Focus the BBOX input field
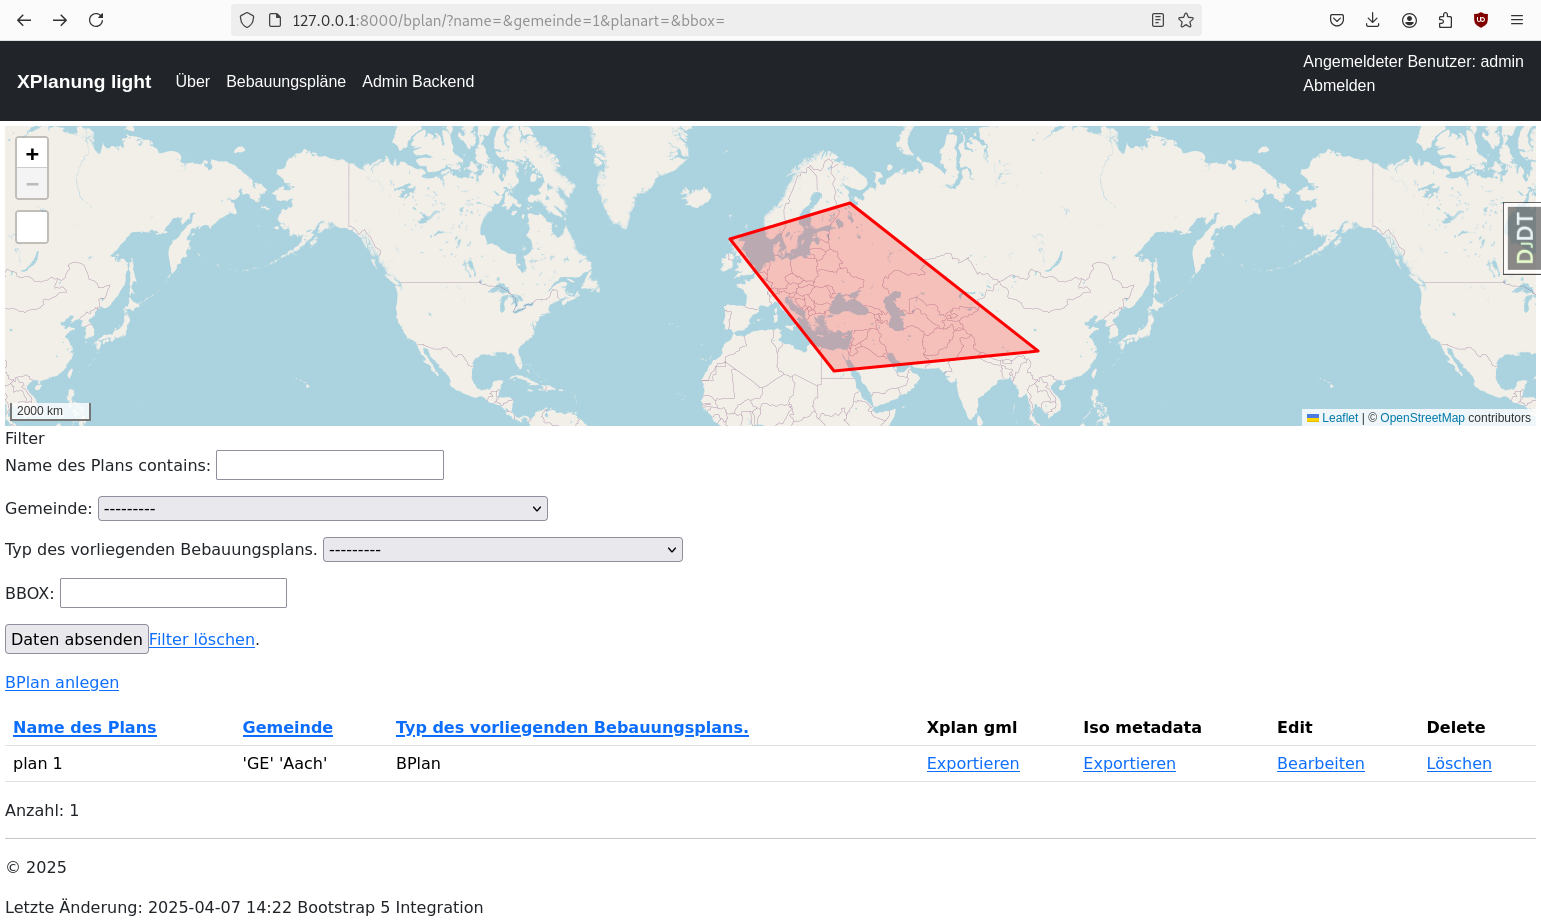The width and height of the screenshot is (1541, 921). 173,593
